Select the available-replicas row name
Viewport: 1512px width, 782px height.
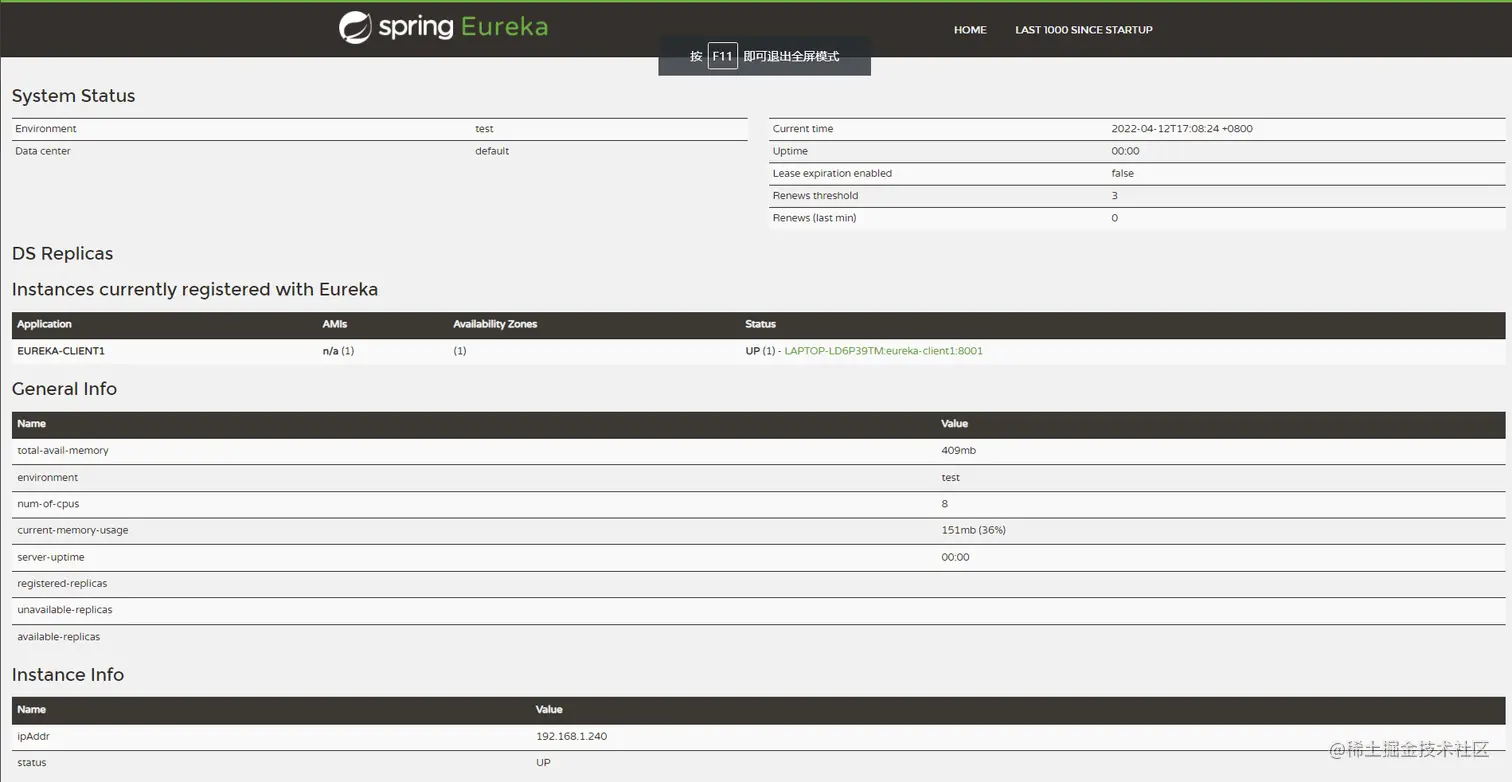[59, 637]
